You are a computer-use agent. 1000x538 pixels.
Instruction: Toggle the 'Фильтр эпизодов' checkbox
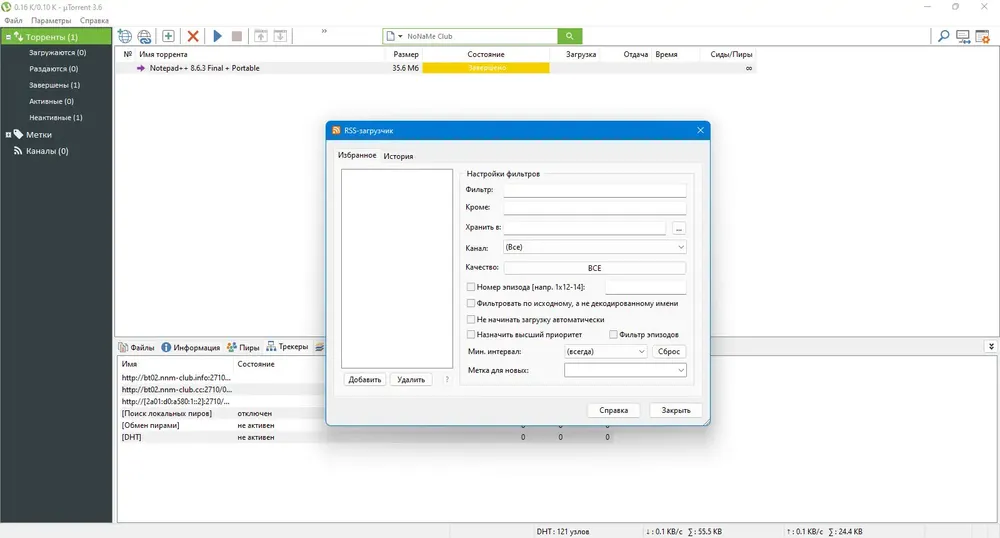(613, 335)
